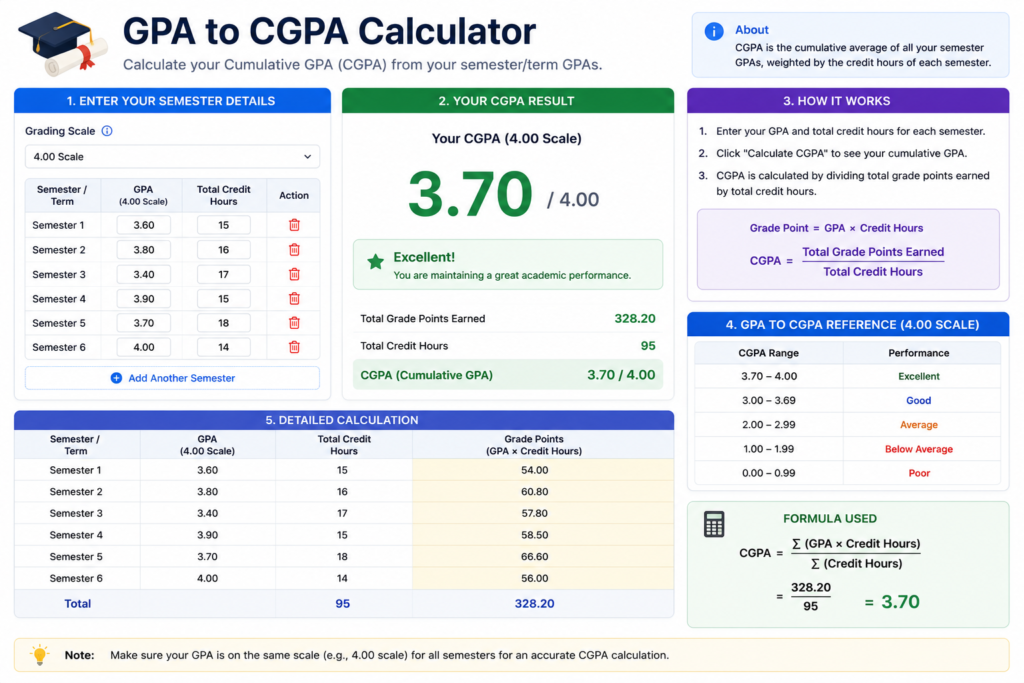Remove Semester 2 using the trash icon
Viewport: 1024px width, 683px height.
point(295,249)
